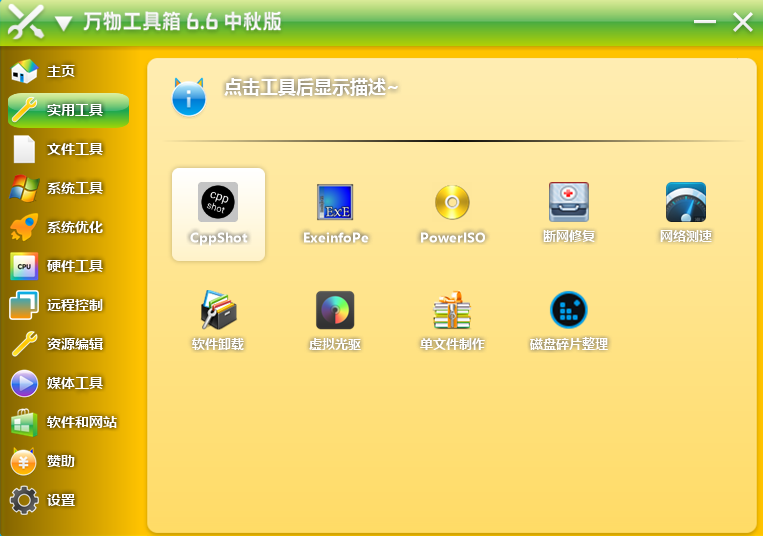The width and height of the screenshot is (763, 536).
Task: Open the 硬件工具 category
Action: (x=57, y=266)
